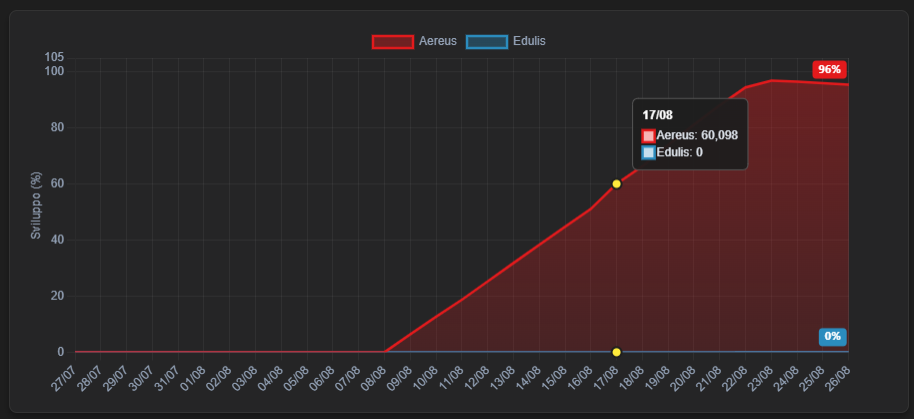Click the red Aereus legend color box
914x419 pixels.
(393, 42)
